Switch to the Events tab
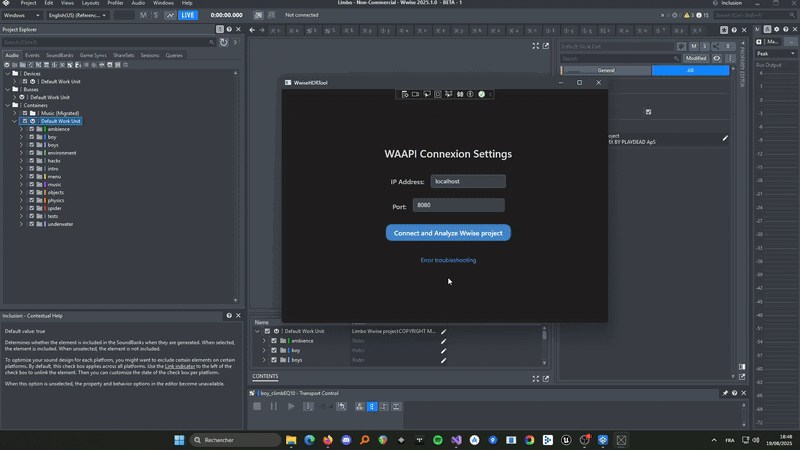This screenshot has height=450, width=800. tap(32, 55)
